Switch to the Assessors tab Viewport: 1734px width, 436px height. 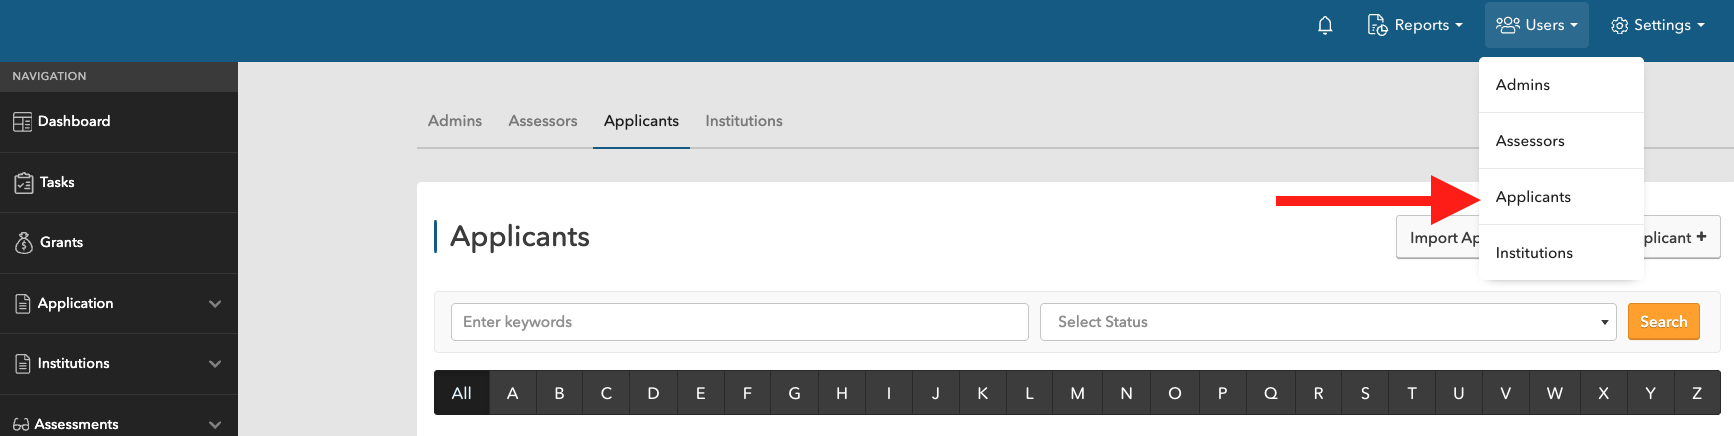(x=542, y=121)
